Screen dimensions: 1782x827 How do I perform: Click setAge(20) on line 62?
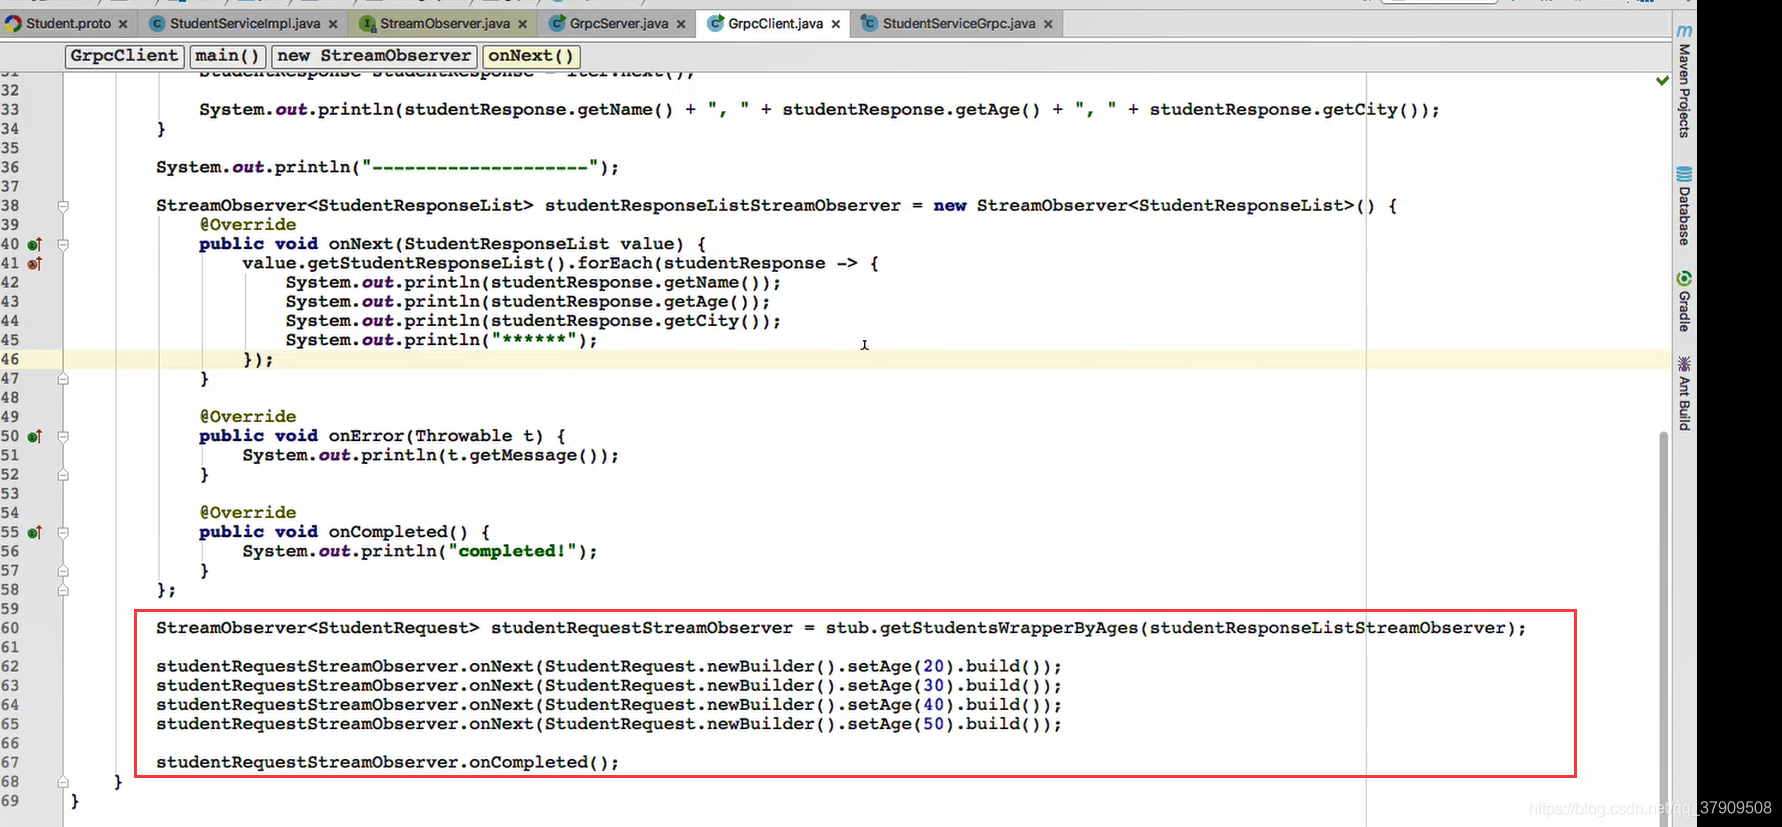pyautogui.click(x=902, y=666)
